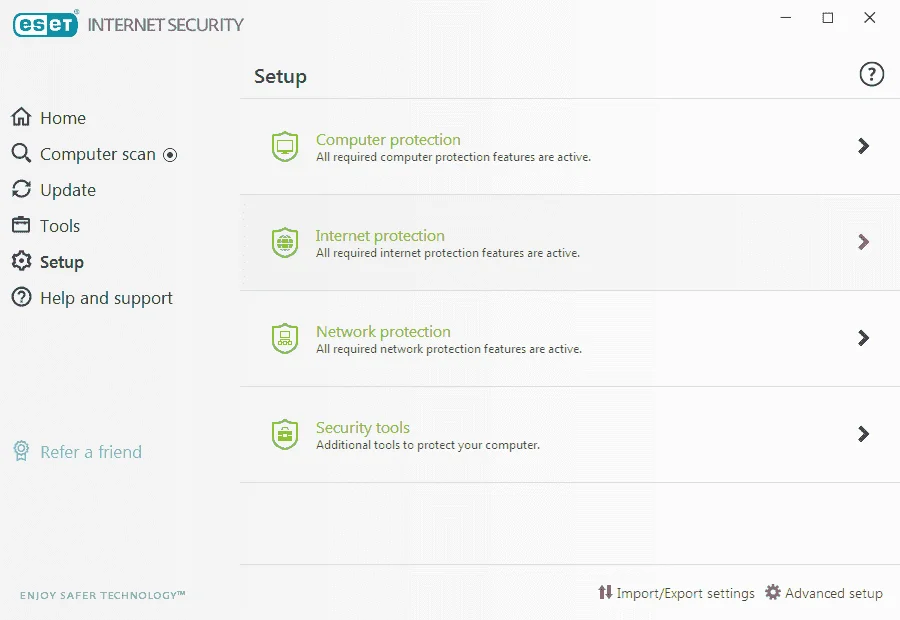
Task: Open help via the top-right question mark
Action: point(871,75)
